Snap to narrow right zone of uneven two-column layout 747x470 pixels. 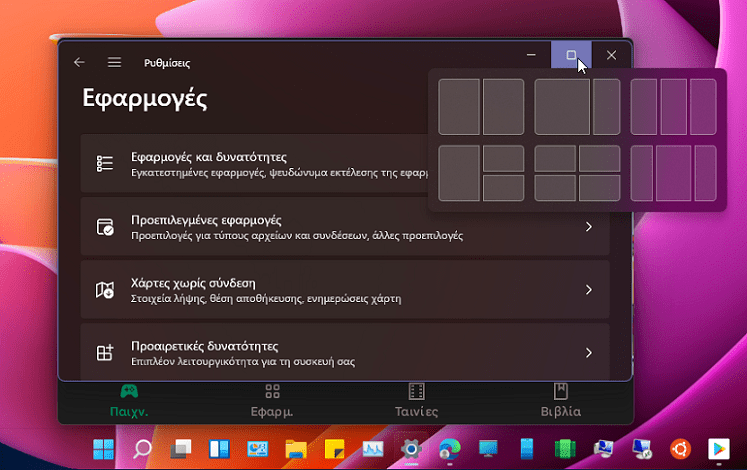[x=606, y=107]
